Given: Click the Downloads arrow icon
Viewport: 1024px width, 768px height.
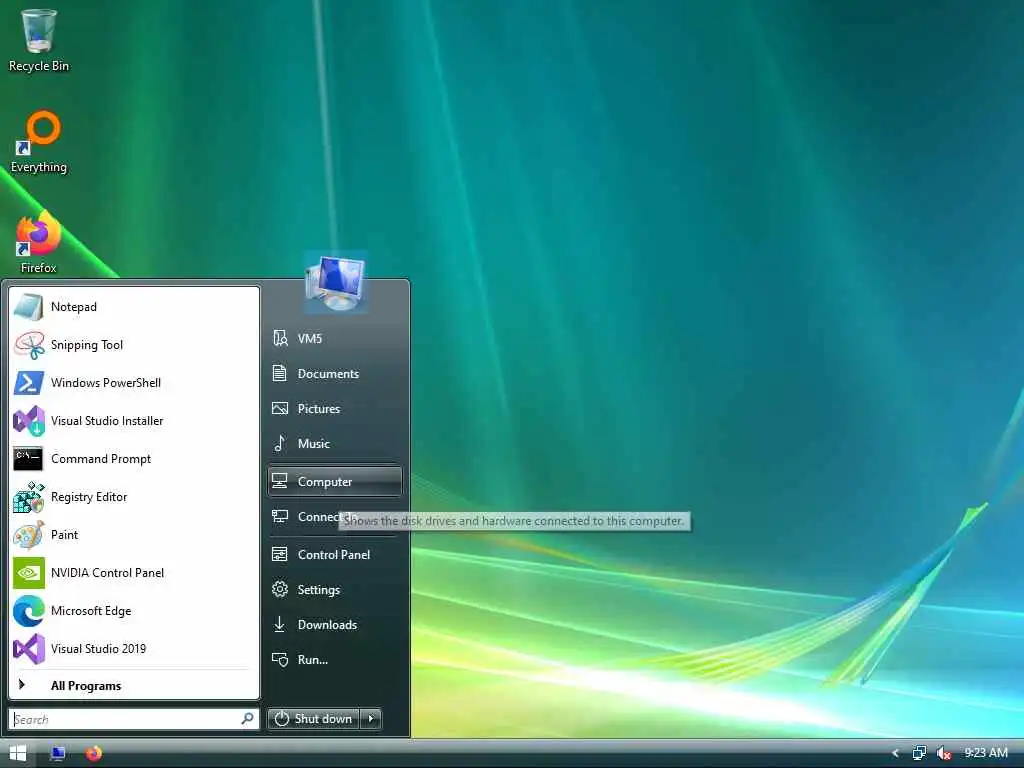Looking at the screenshot, I should click(280, 624).
